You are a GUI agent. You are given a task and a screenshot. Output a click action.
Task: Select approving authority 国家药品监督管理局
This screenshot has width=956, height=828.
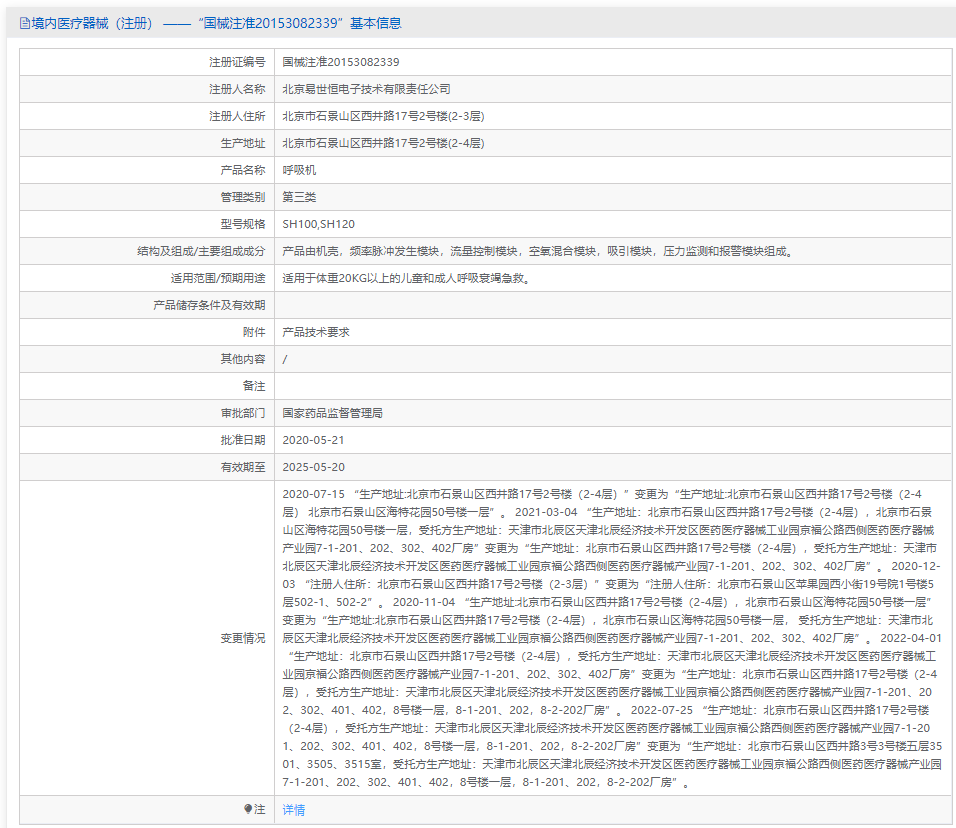coord(332,413)
